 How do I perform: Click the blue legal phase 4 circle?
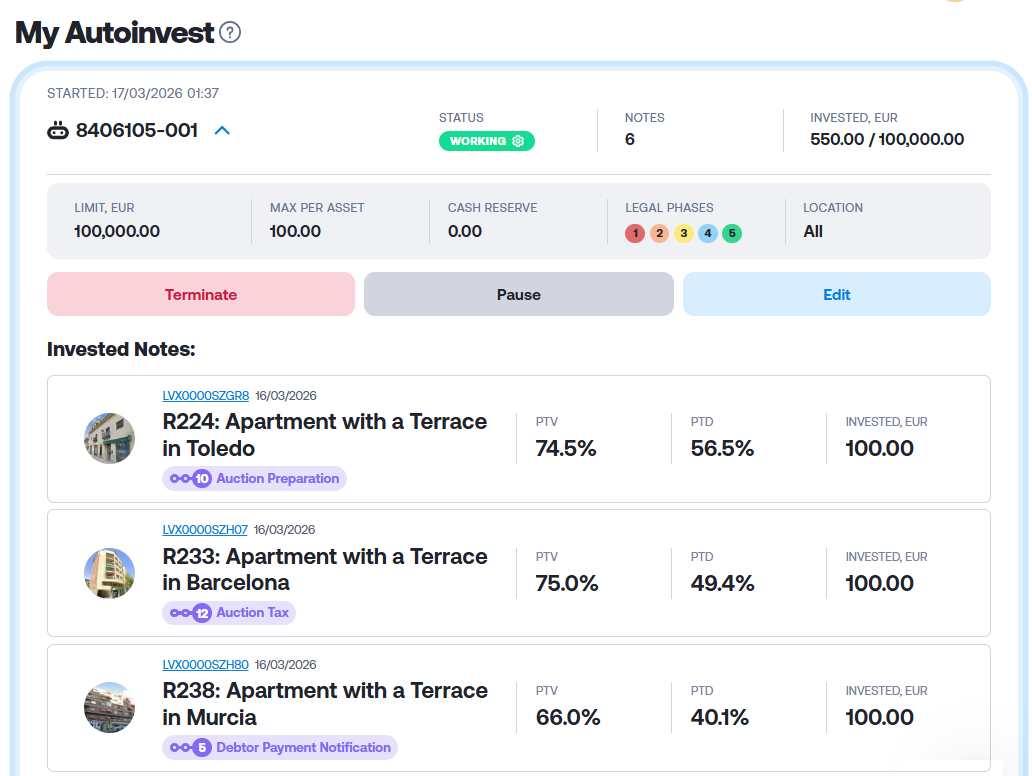coord(707,233)
